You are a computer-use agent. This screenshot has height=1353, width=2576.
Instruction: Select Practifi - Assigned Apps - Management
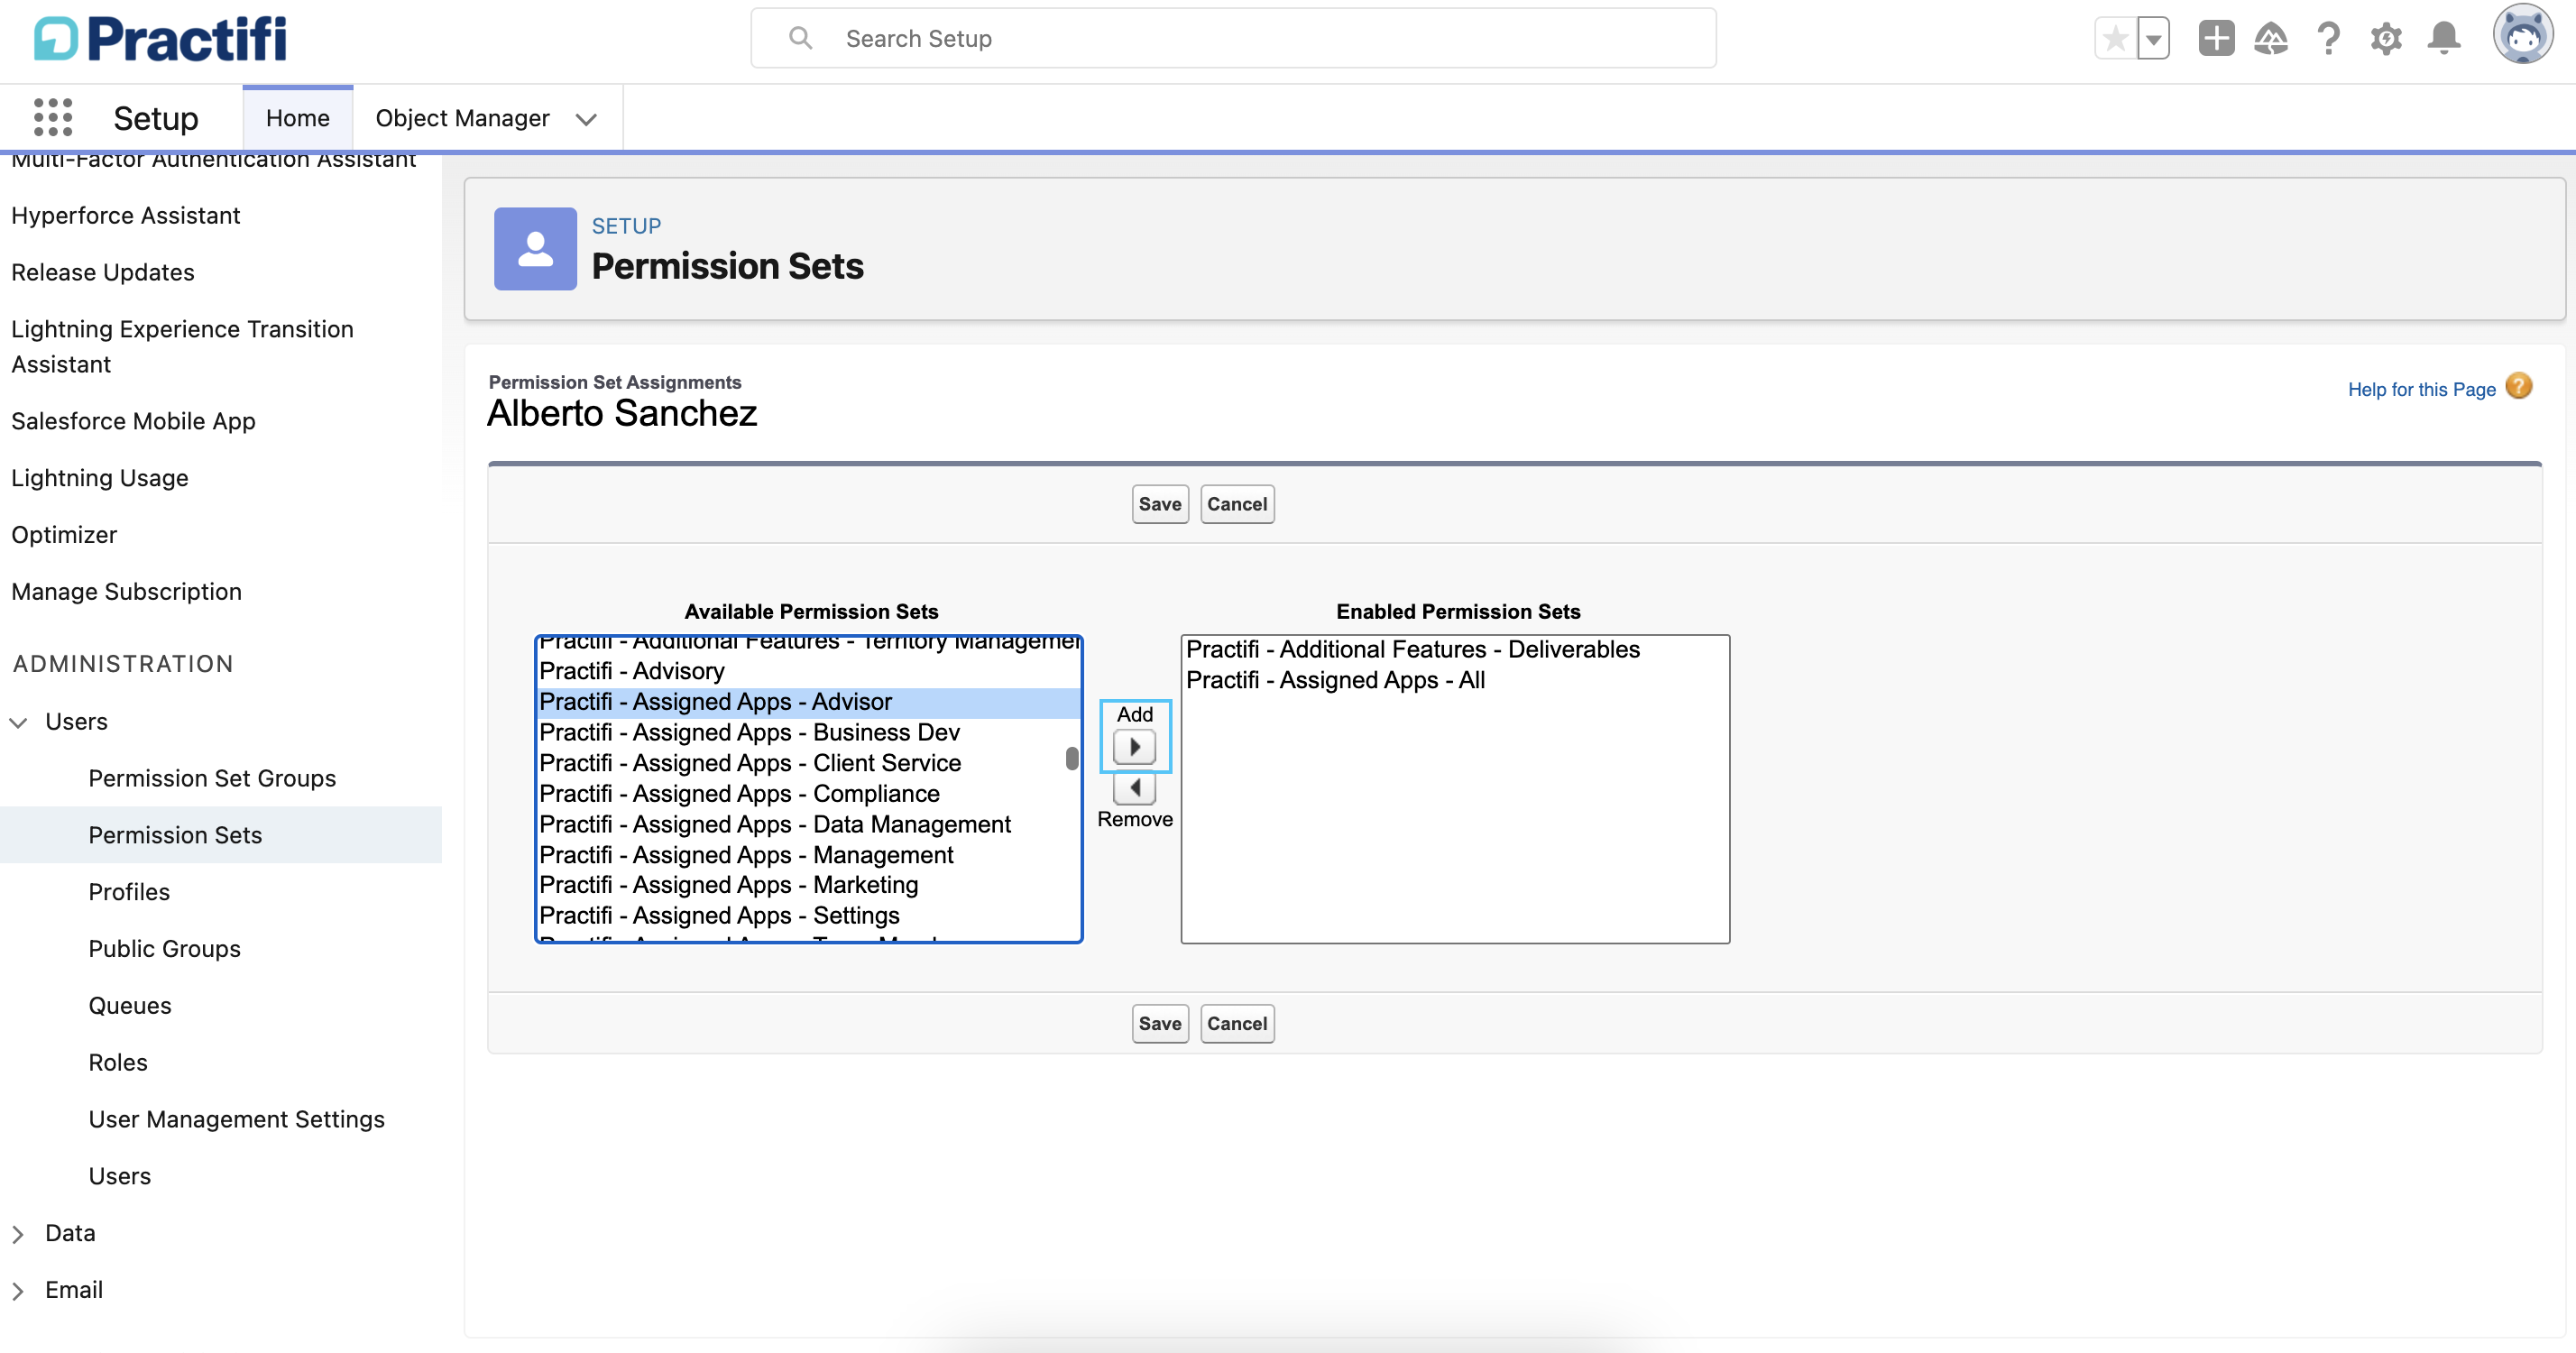[x=808, y=855]
